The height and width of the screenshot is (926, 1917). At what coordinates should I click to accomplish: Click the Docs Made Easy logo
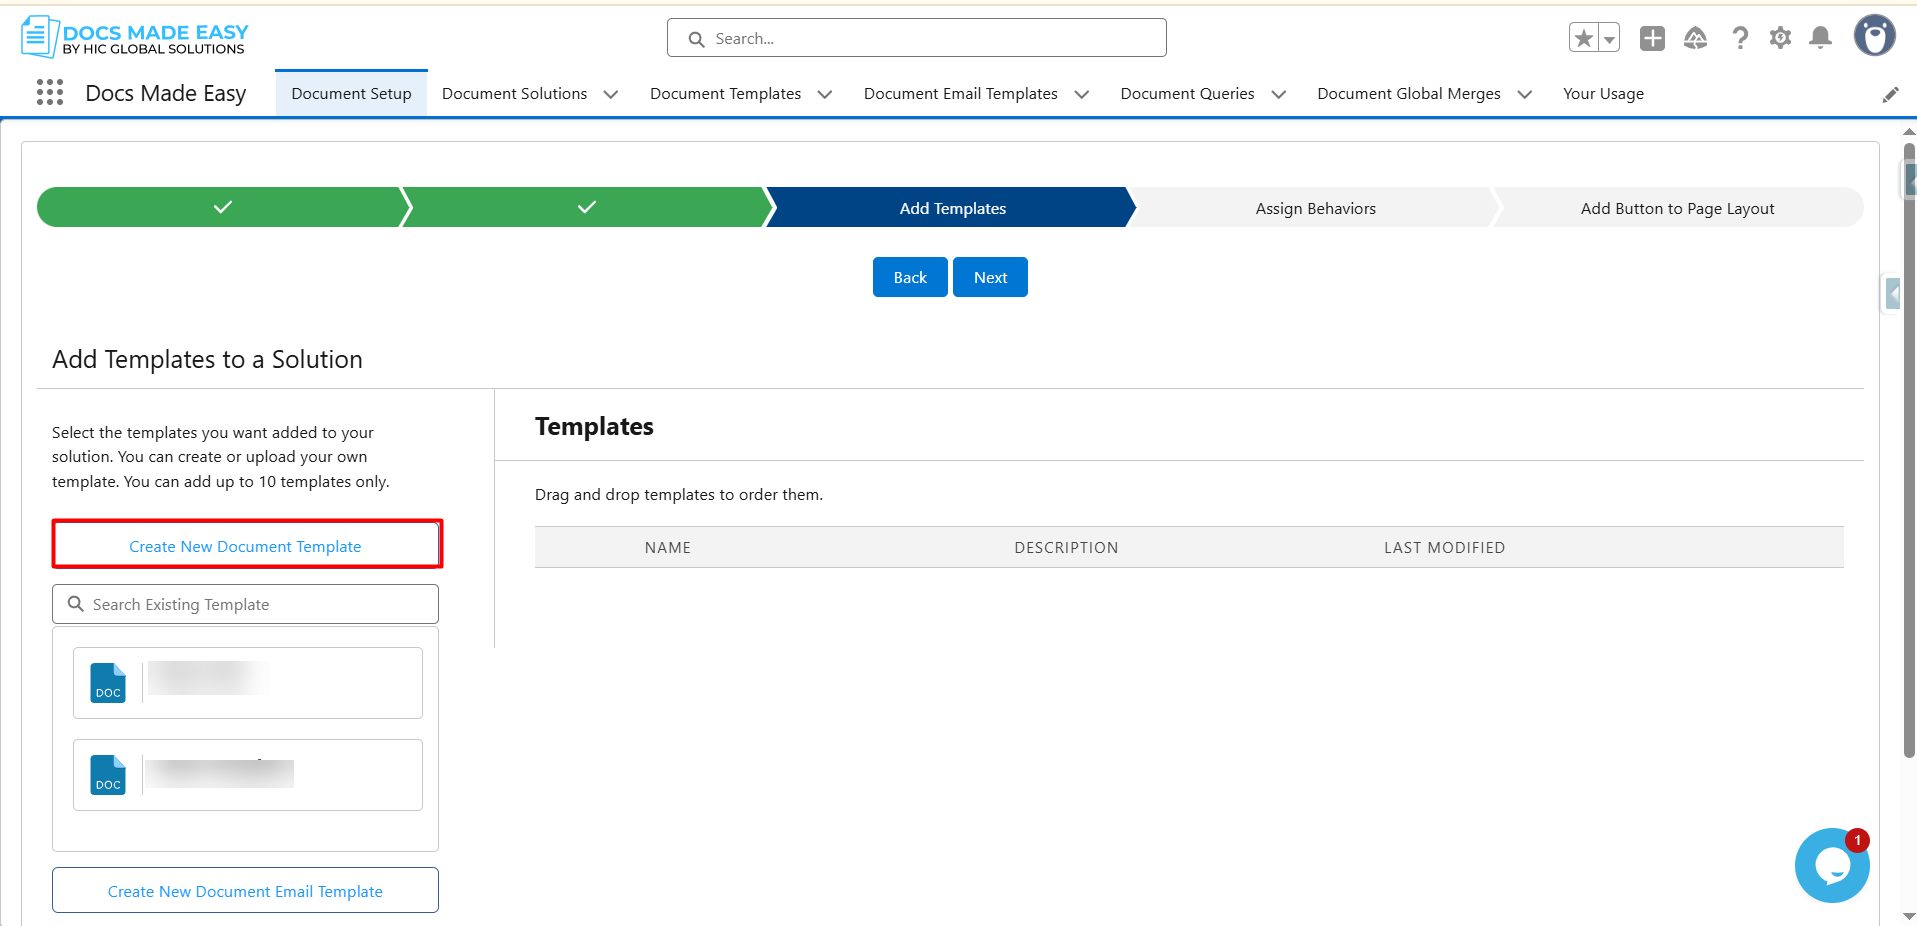click(x=135, y=37)
